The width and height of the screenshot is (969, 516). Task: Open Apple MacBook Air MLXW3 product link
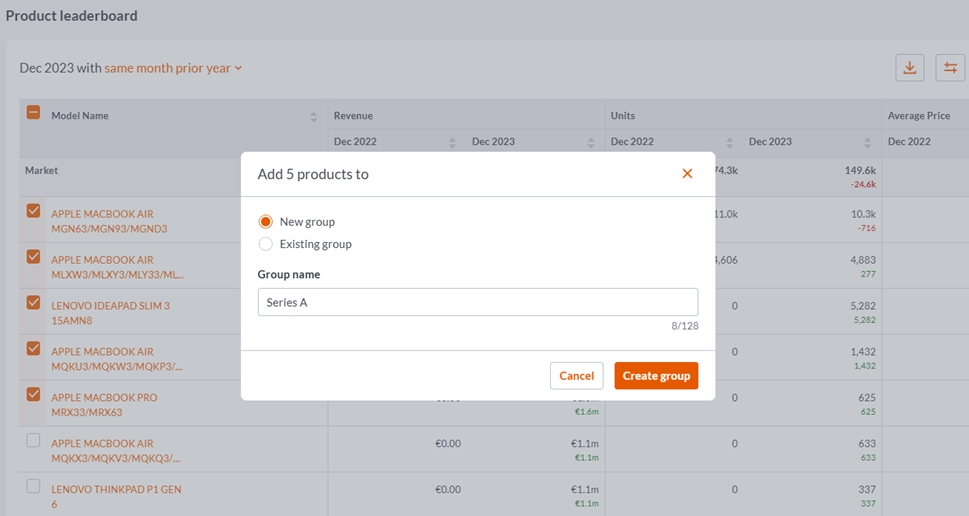coord(117,267)
